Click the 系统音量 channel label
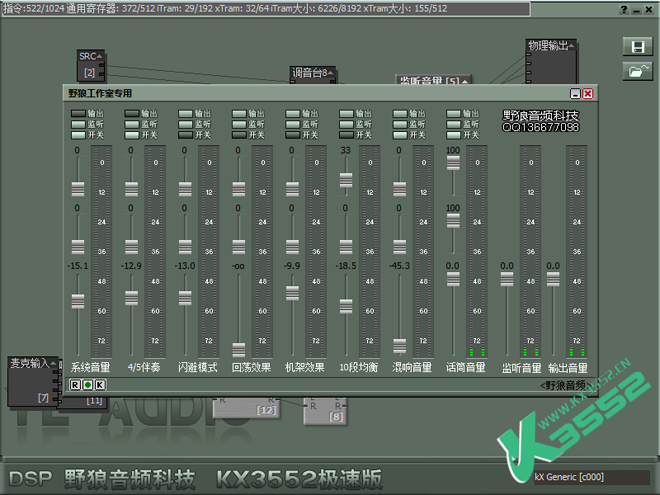This screenshot has height=495, width=660. point(90,367)
